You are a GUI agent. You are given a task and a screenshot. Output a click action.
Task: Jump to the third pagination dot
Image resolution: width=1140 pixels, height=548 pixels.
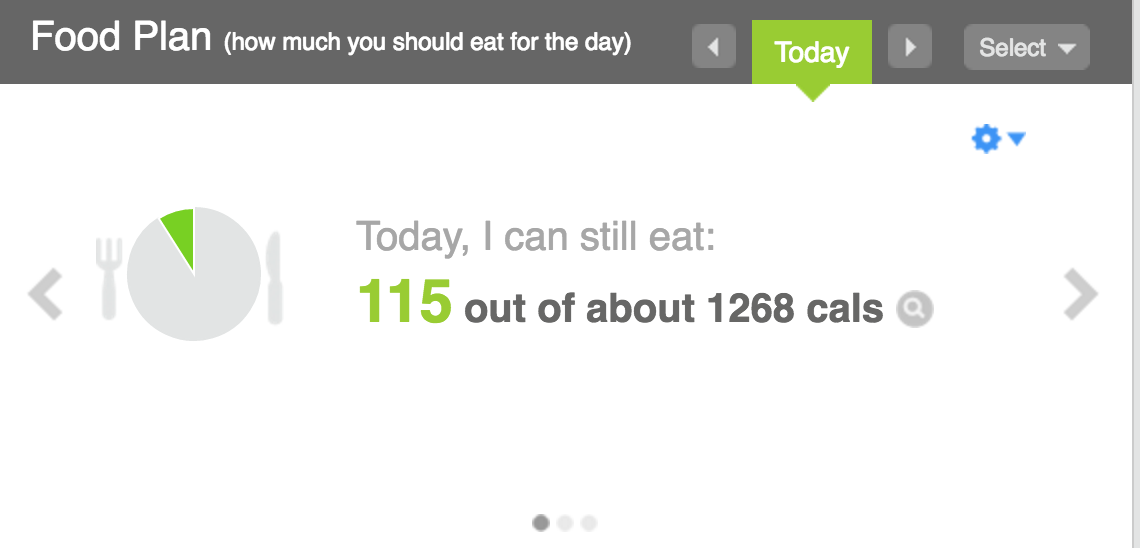click(x=589, y=522)
